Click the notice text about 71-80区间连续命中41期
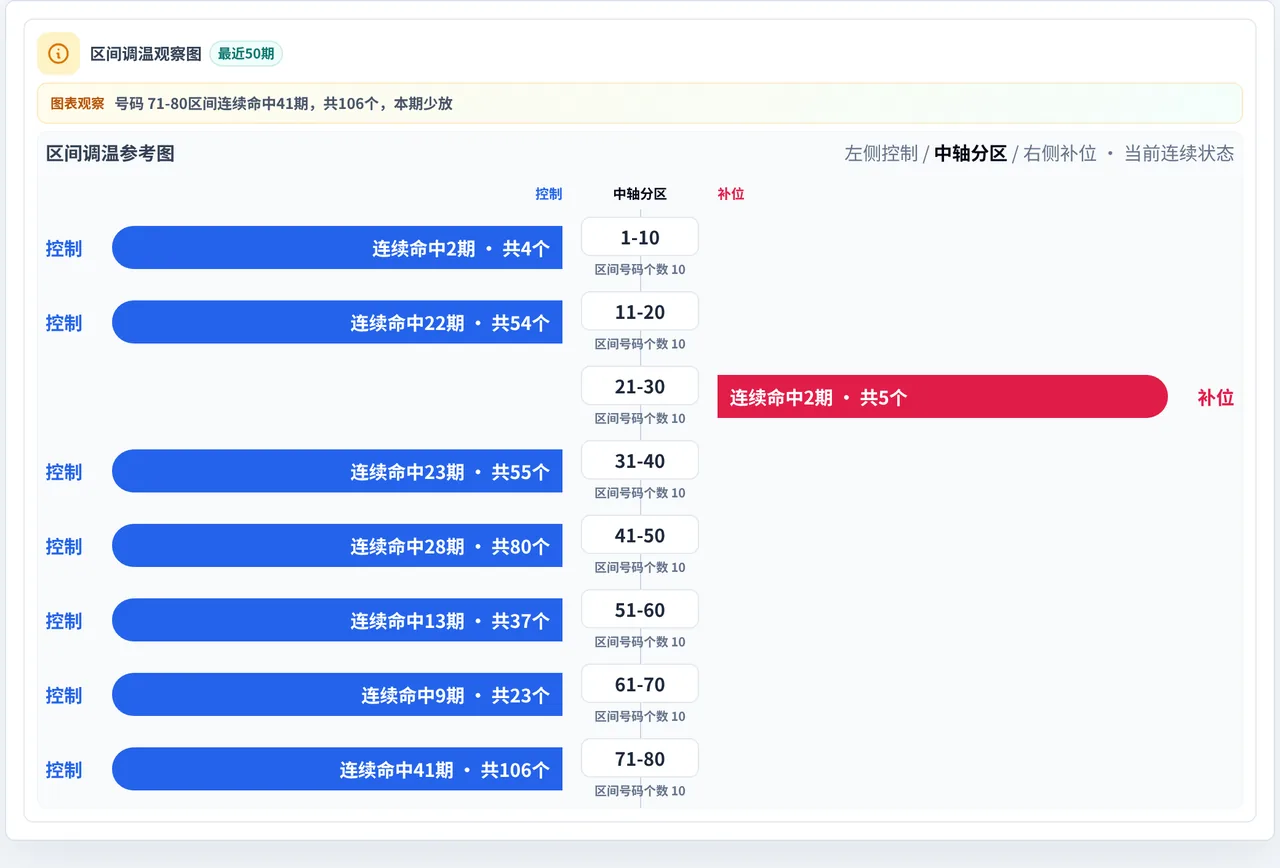The width and height of the screenshot is (1280, 868). coord(284,103)
